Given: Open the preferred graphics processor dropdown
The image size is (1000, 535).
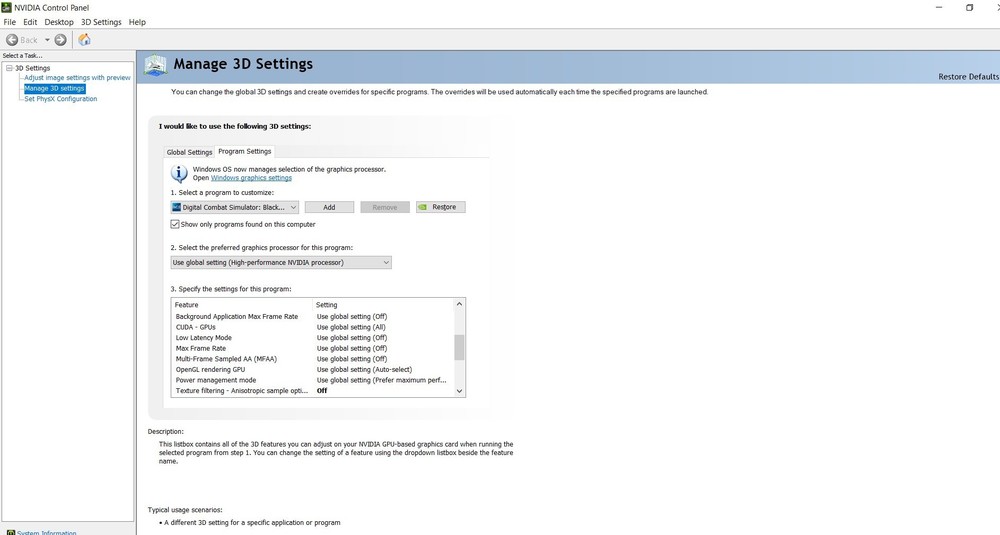Looking at the screenshot, I should click(281, 263).
